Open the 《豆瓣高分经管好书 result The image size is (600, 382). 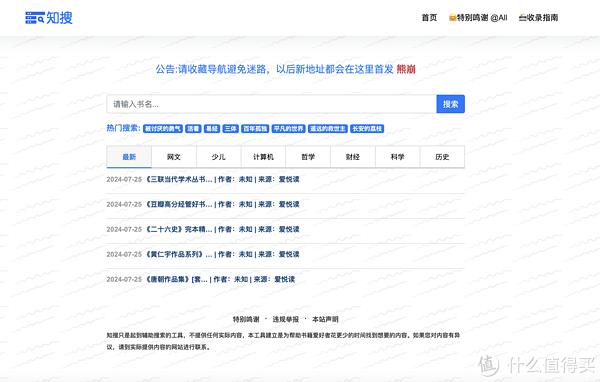(x=222, y=204)
